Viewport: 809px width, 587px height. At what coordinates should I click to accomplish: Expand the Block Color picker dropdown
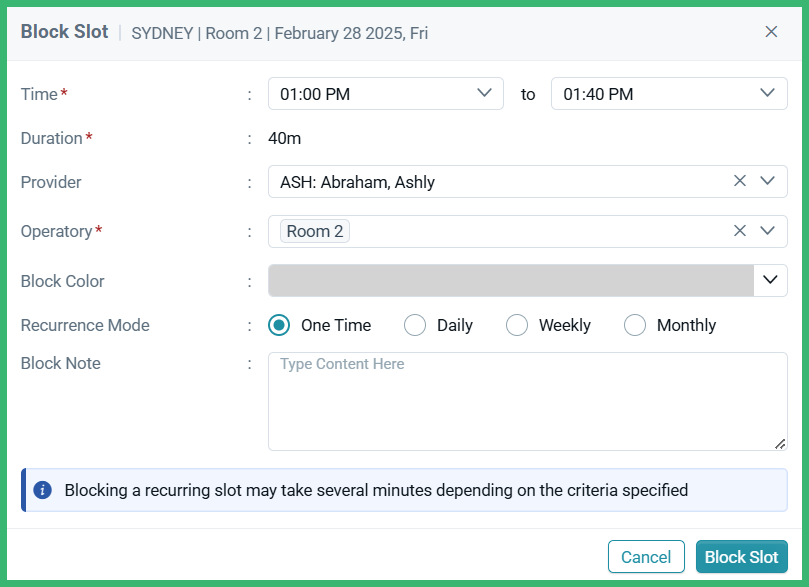770,280
